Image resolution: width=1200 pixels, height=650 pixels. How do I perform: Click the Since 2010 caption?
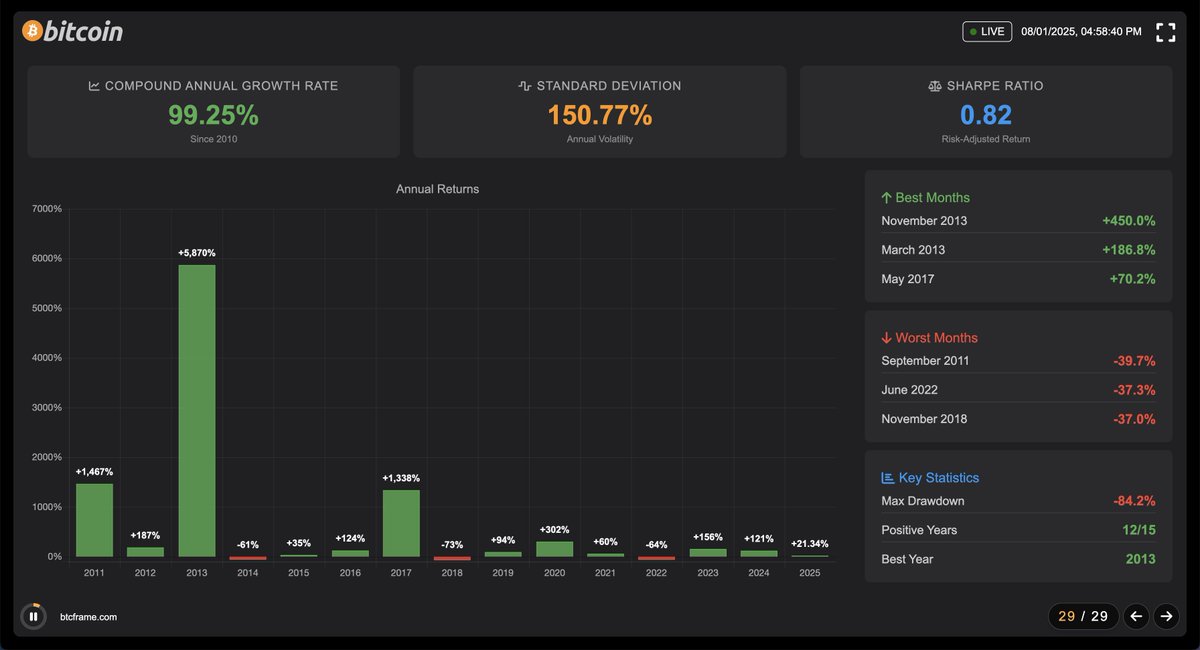coord(213,139)
